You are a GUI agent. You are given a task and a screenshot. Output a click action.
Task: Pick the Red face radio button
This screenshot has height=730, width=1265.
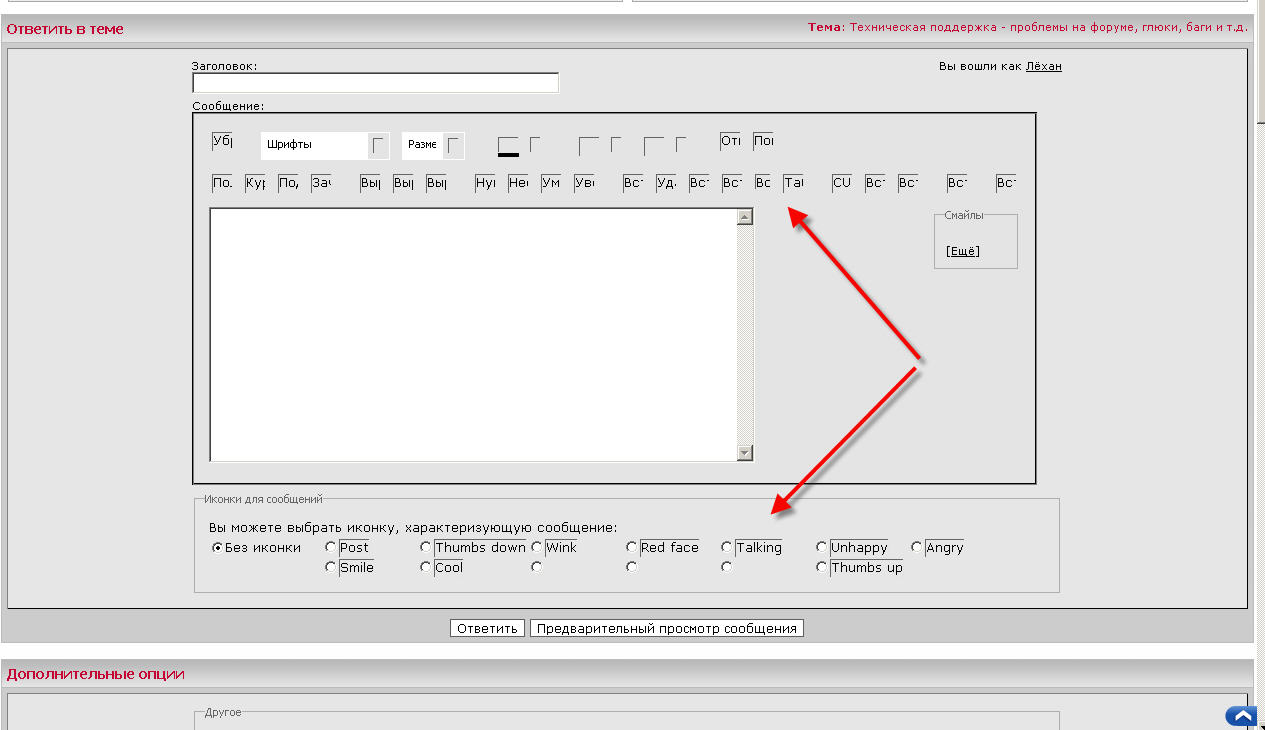coord(632,547)
